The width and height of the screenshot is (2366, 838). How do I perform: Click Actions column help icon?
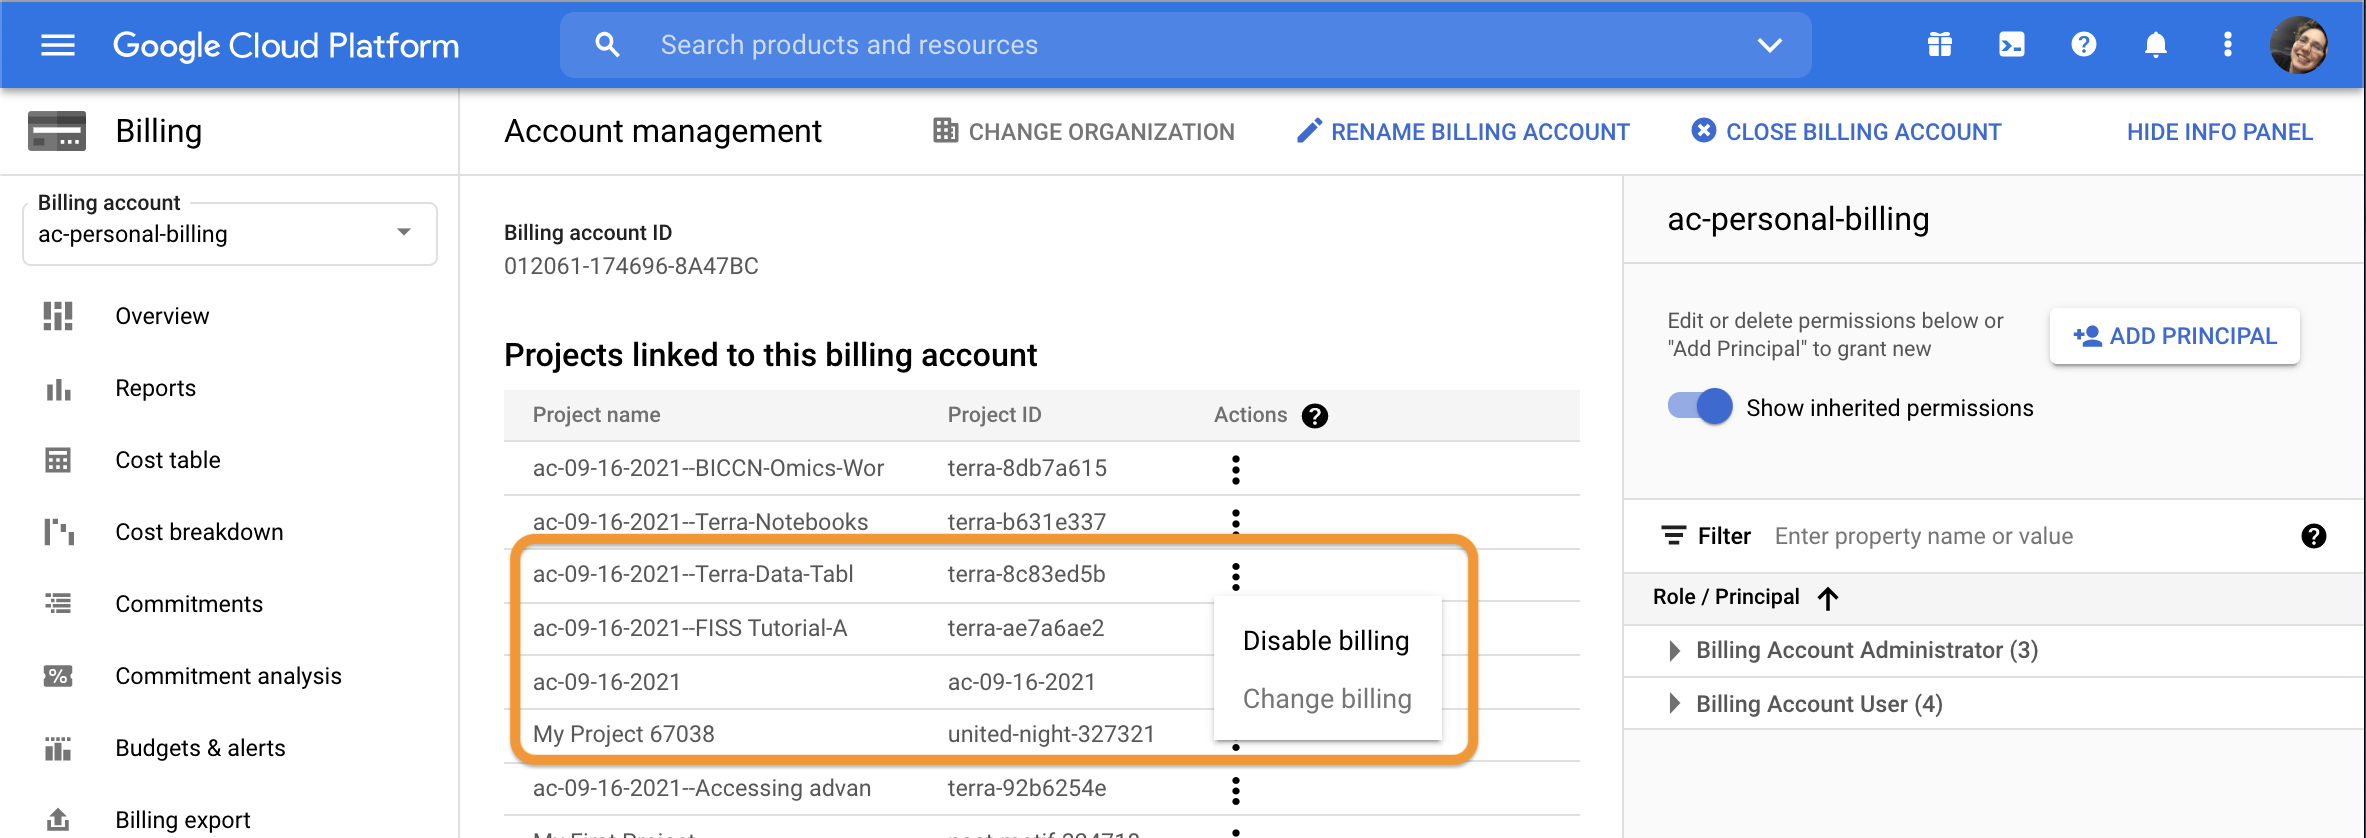[1315, 416]
